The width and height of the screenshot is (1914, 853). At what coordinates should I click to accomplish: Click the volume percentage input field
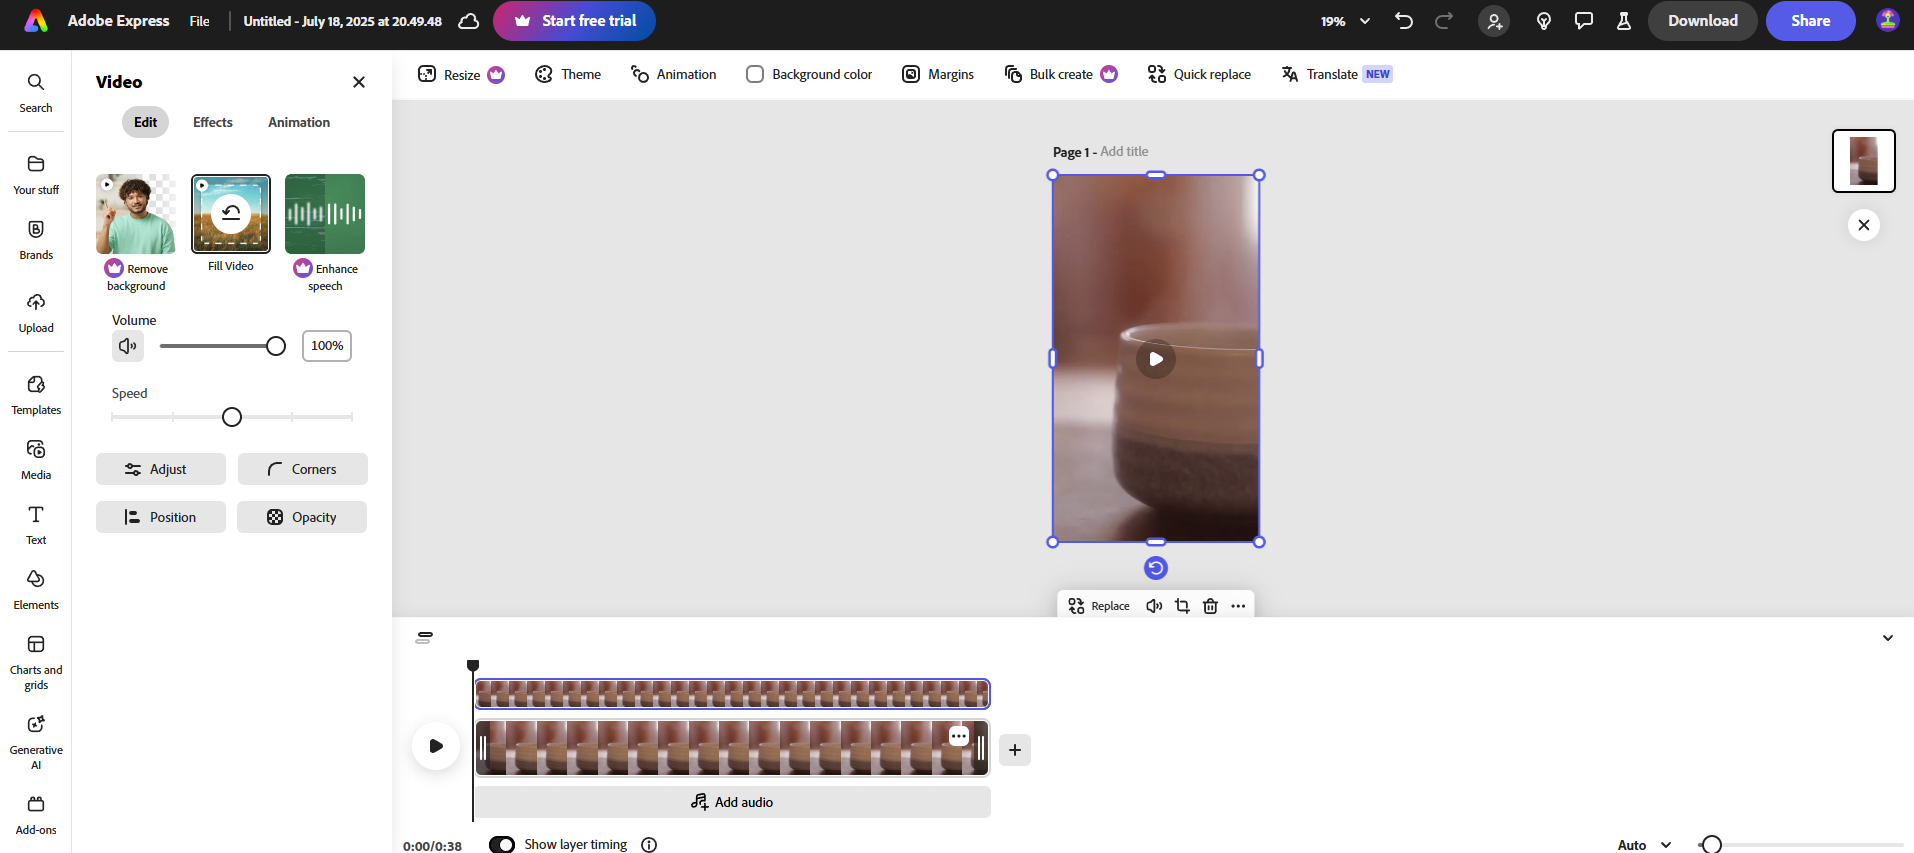(327, 346)
